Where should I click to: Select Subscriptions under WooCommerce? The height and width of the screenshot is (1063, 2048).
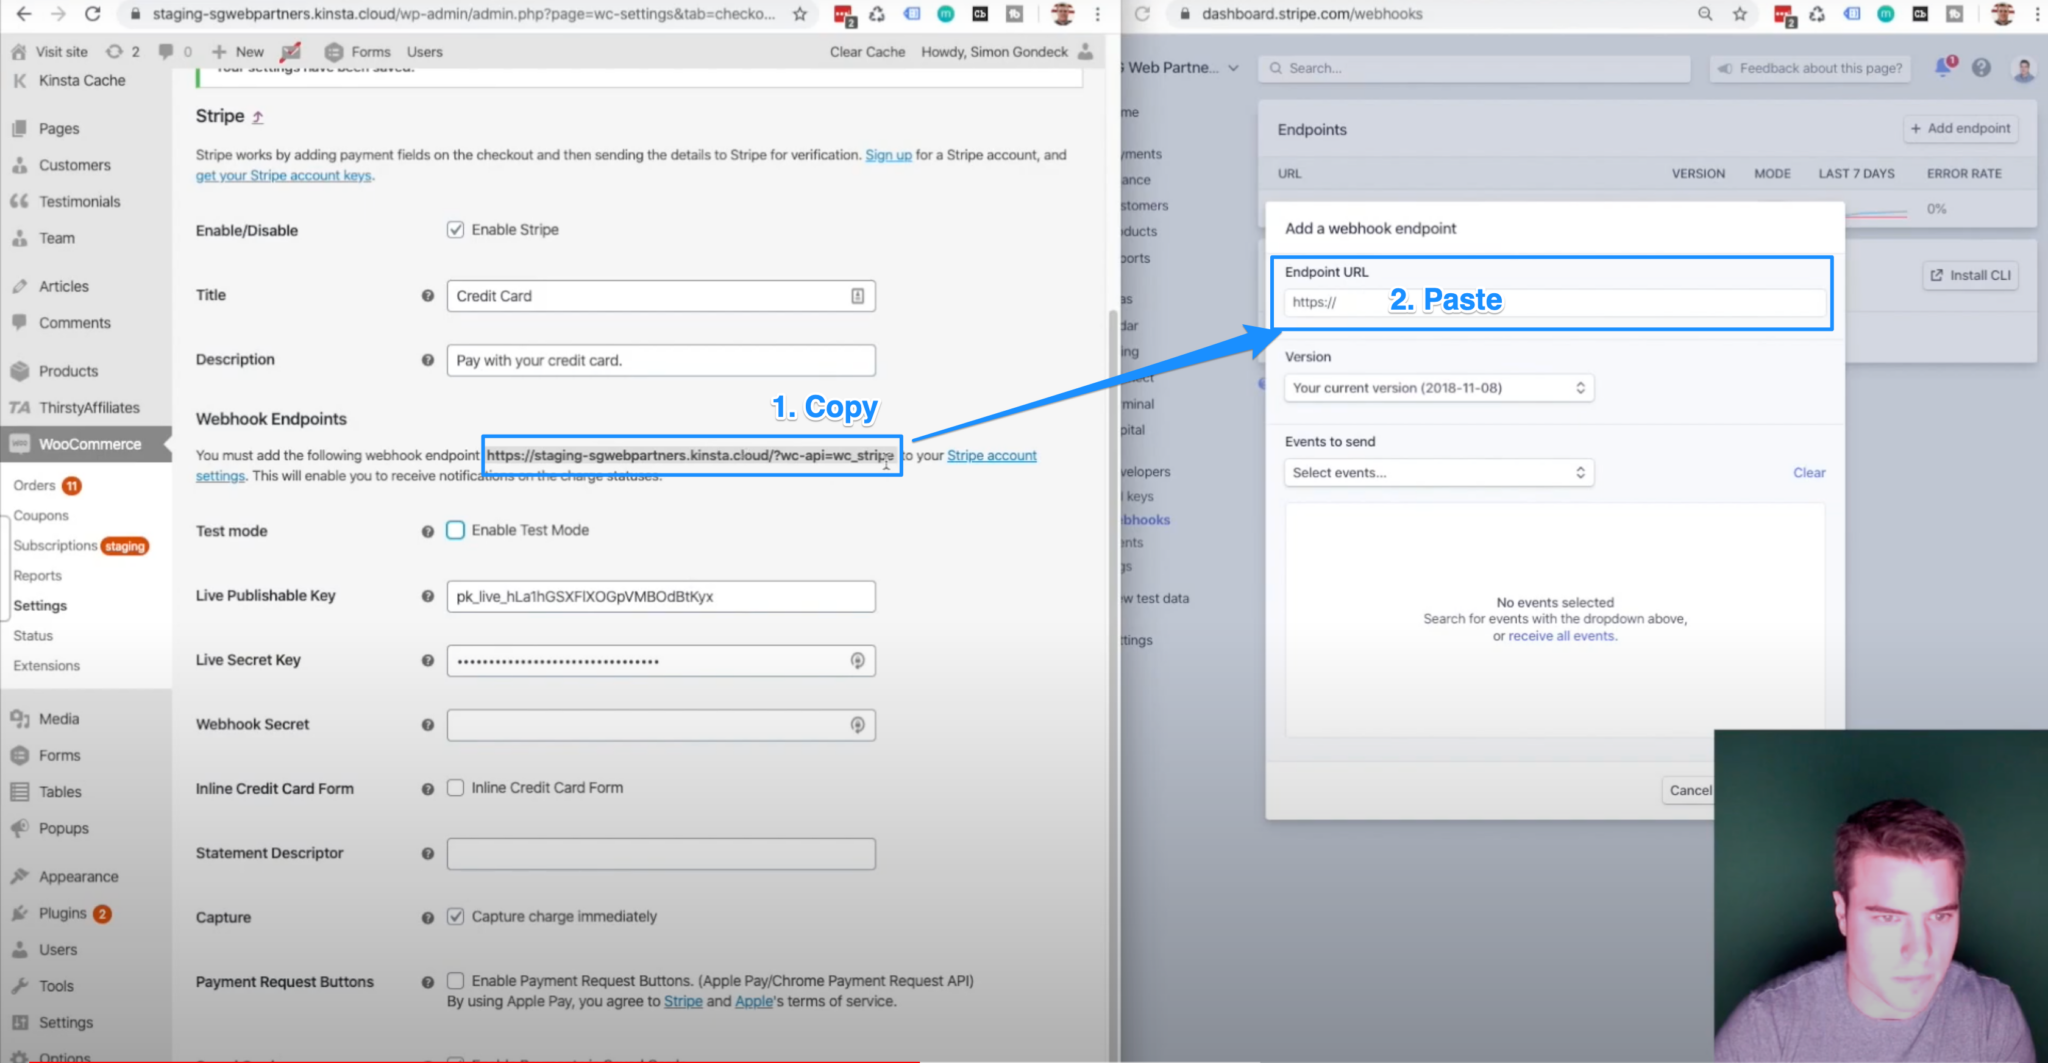pos(56,545)
